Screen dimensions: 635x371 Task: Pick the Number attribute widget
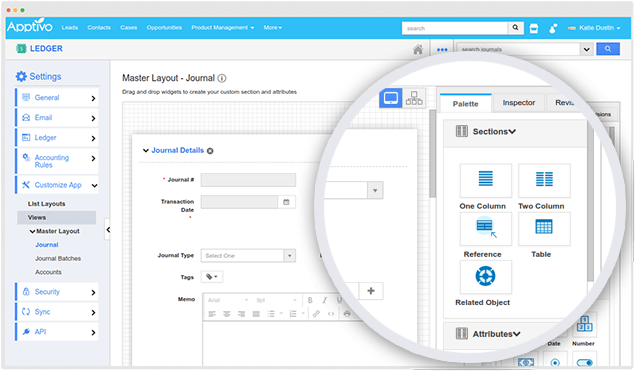(x=584, y=324)
